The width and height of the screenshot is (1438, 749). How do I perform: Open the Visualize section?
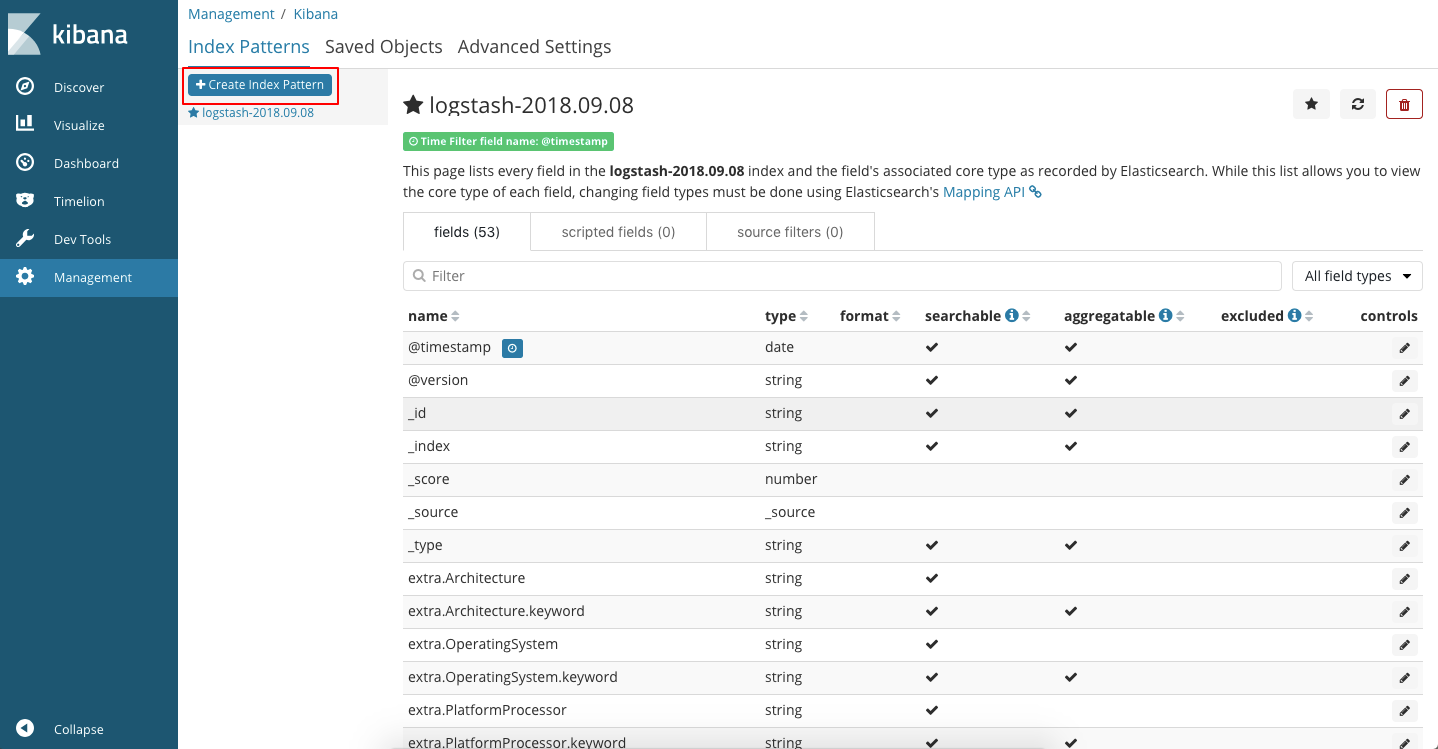pyautogui.click(x=78, y=125)
